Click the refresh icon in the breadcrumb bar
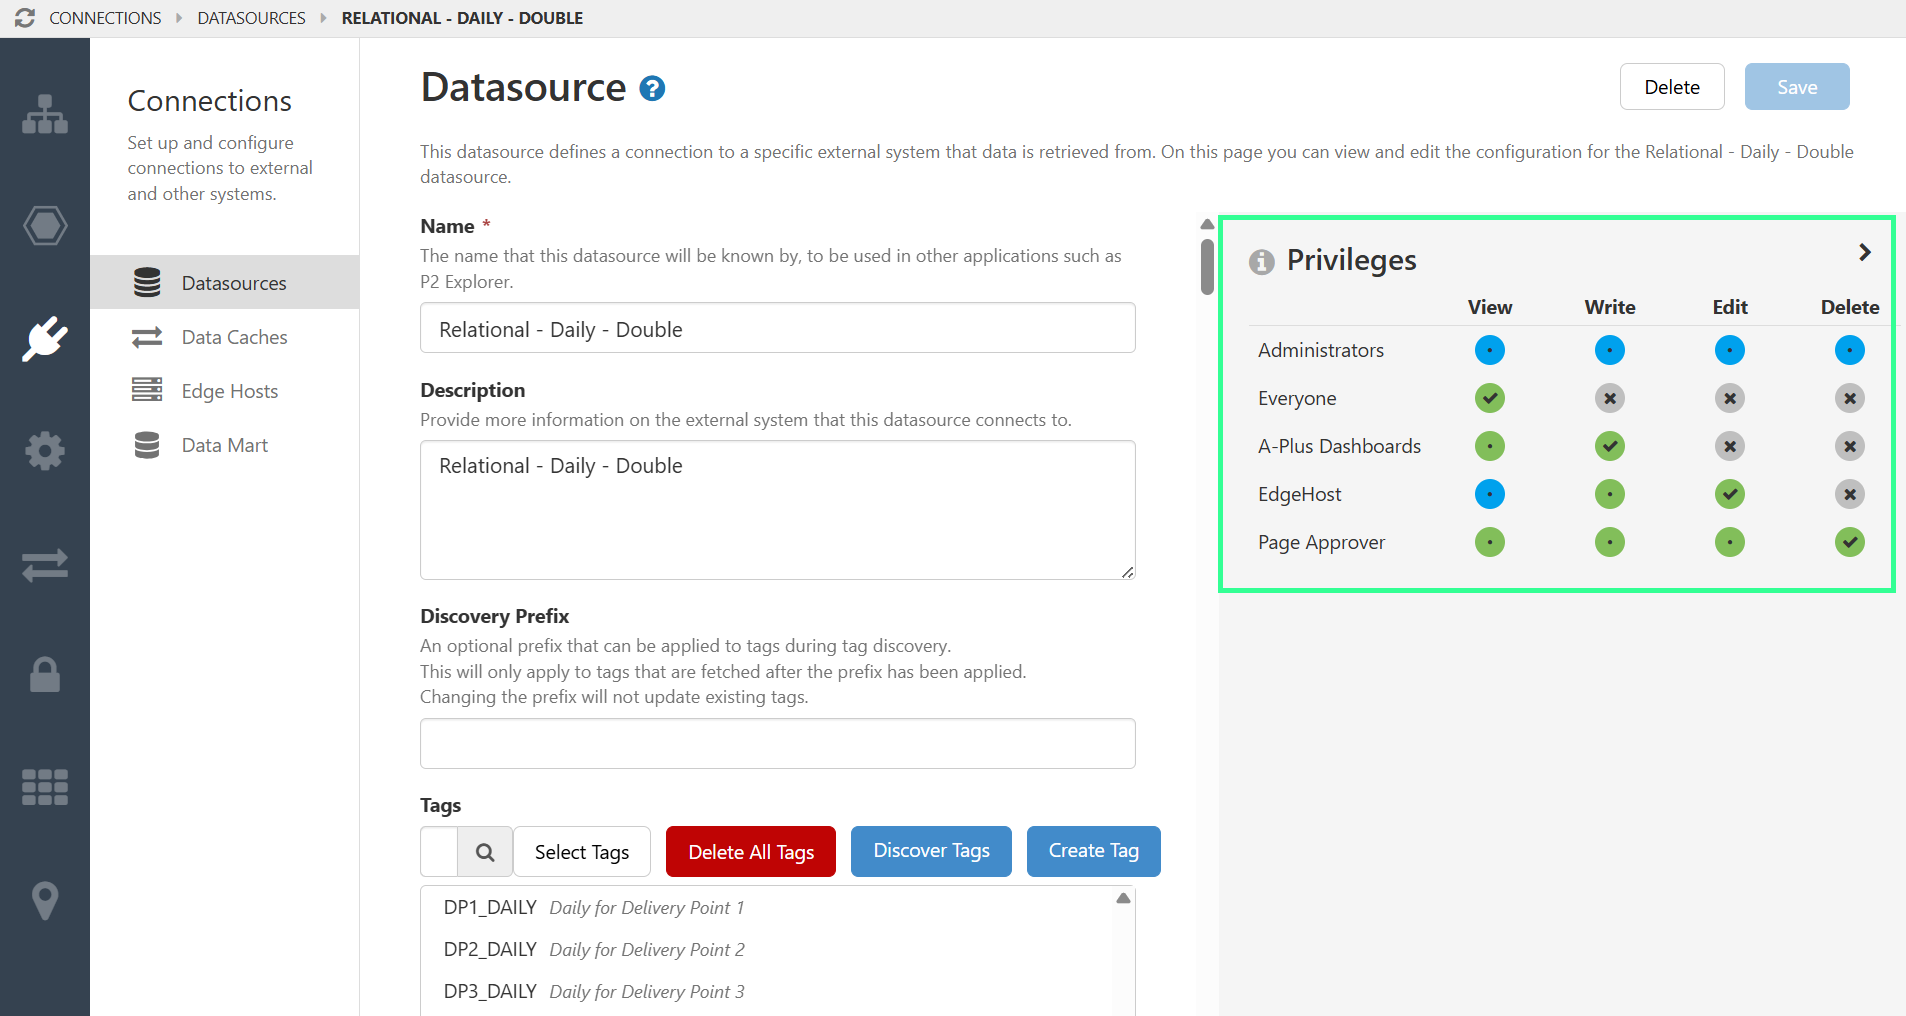This screenshot has width=1906, height=1016. click(x=25, y=17)
